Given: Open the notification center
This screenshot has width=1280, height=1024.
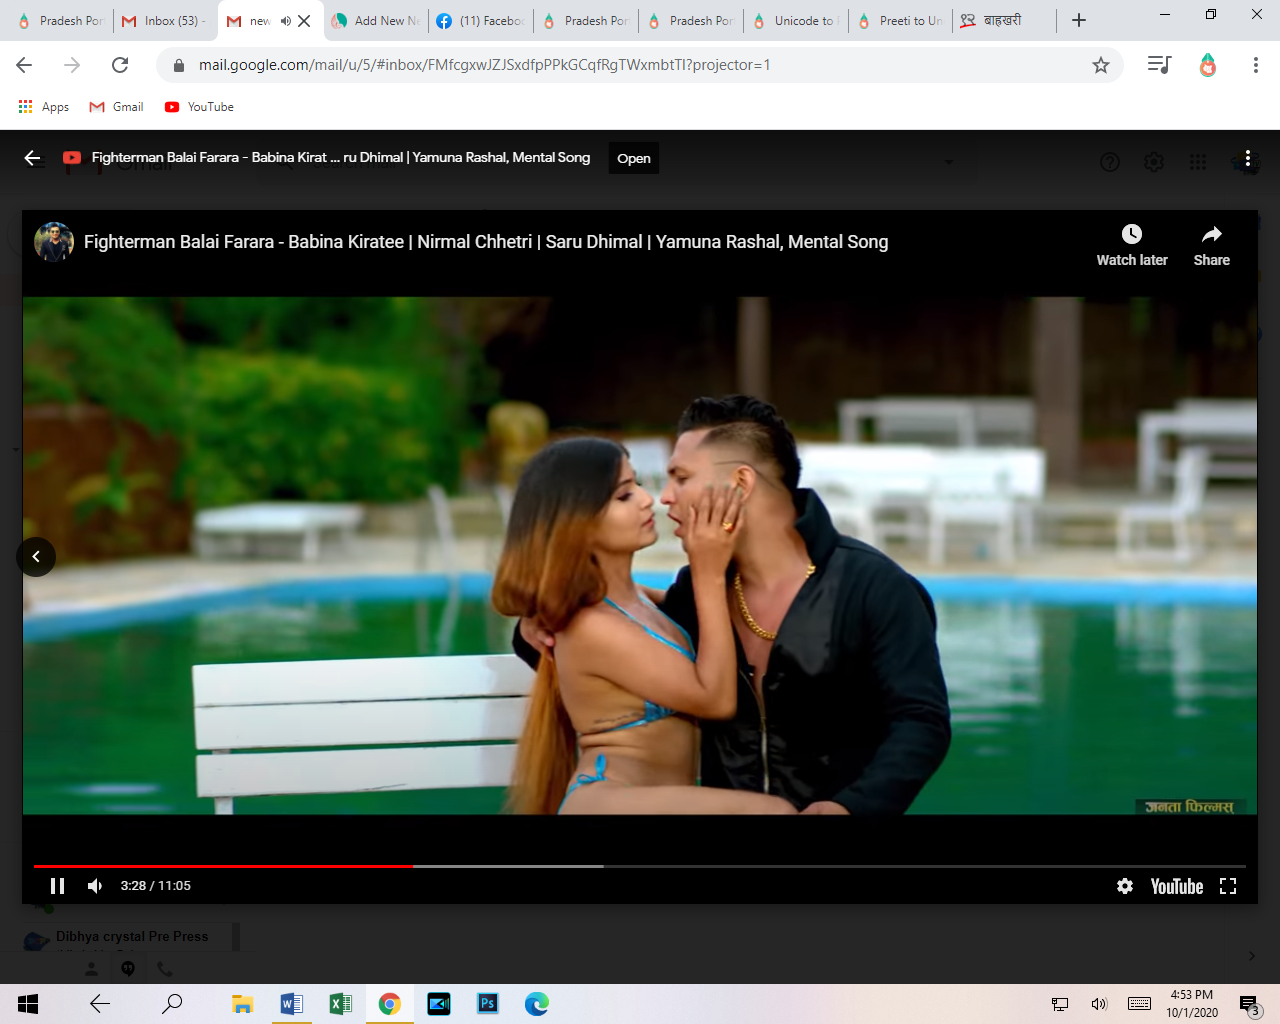Looking at the screenshot, I should click(1249, 1005).
